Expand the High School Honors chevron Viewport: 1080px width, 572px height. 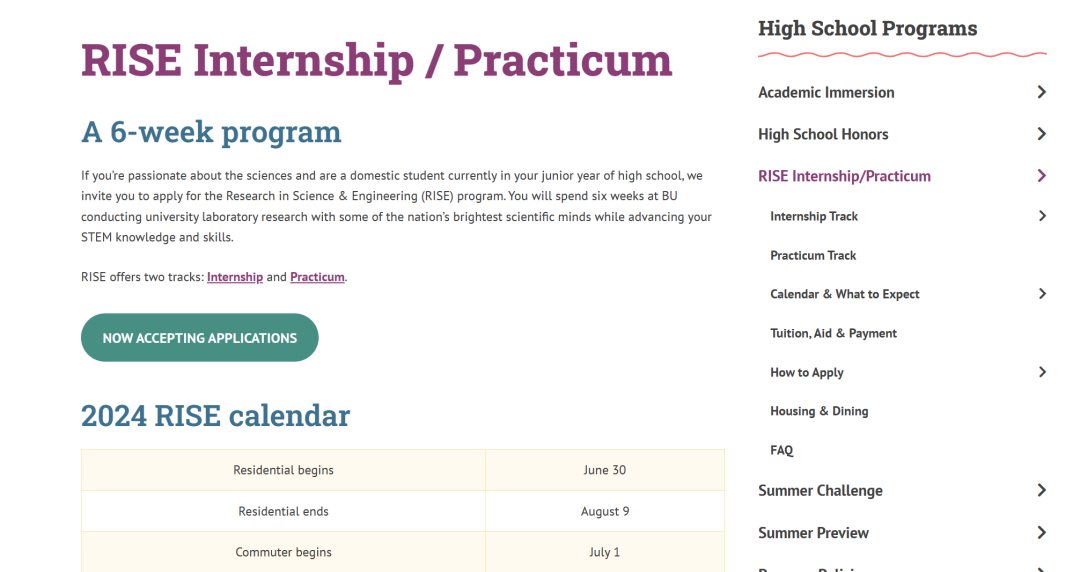click(x=1041, y=134)
